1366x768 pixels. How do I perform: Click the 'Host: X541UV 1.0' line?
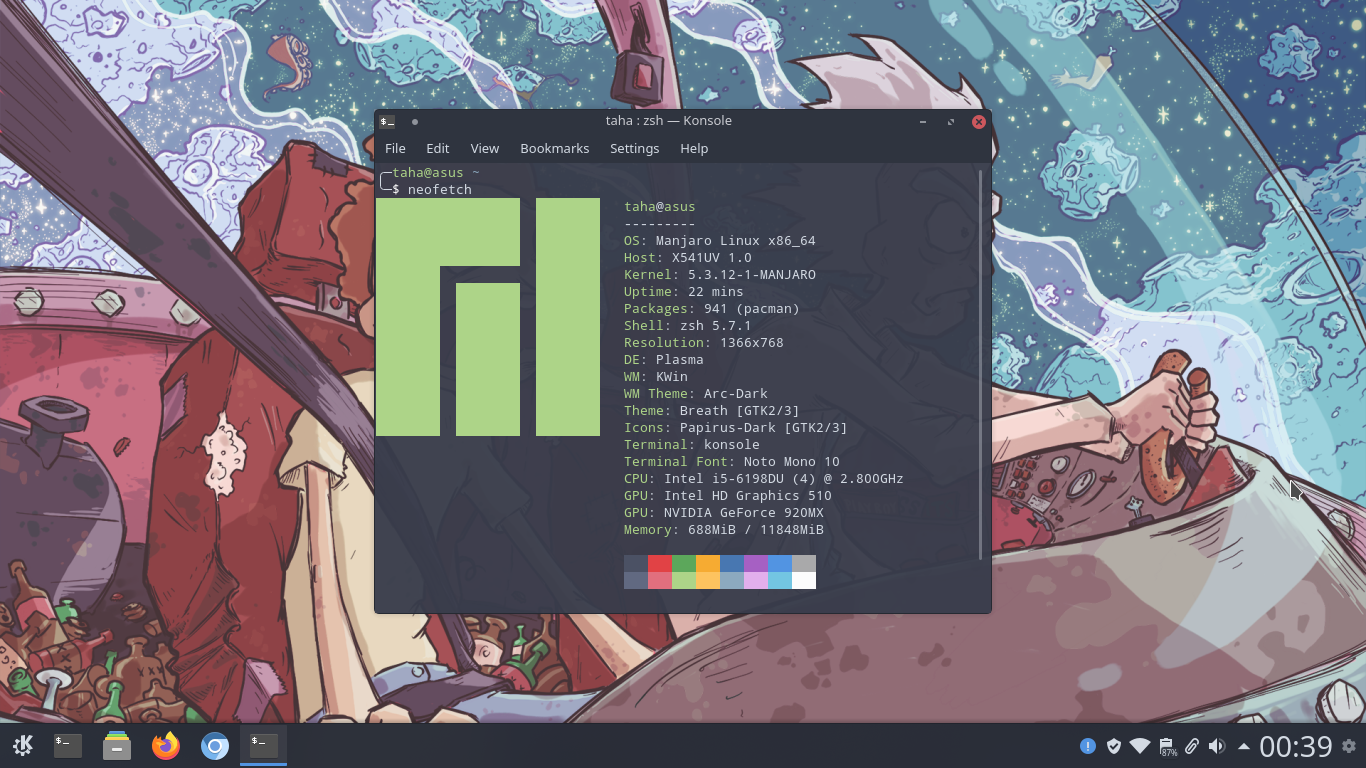688,258
